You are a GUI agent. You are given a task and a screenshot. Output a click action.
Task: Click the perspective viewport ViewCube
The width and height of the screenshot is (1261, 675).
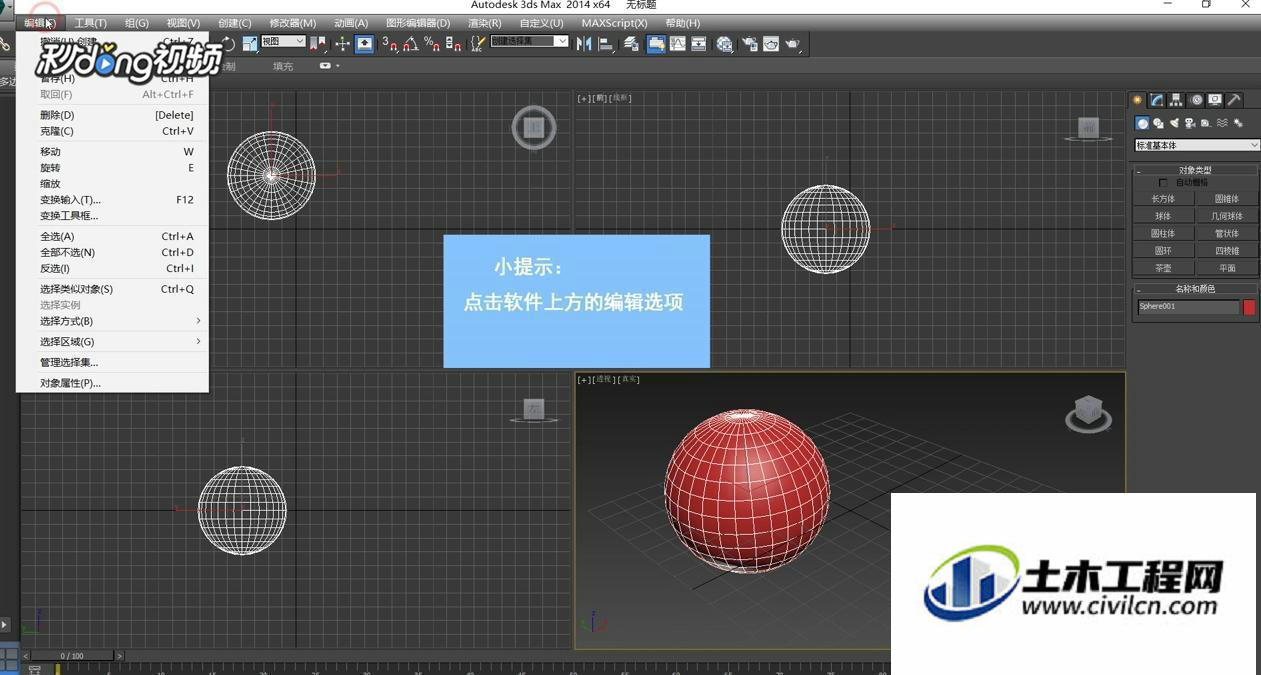[1088, 412]
